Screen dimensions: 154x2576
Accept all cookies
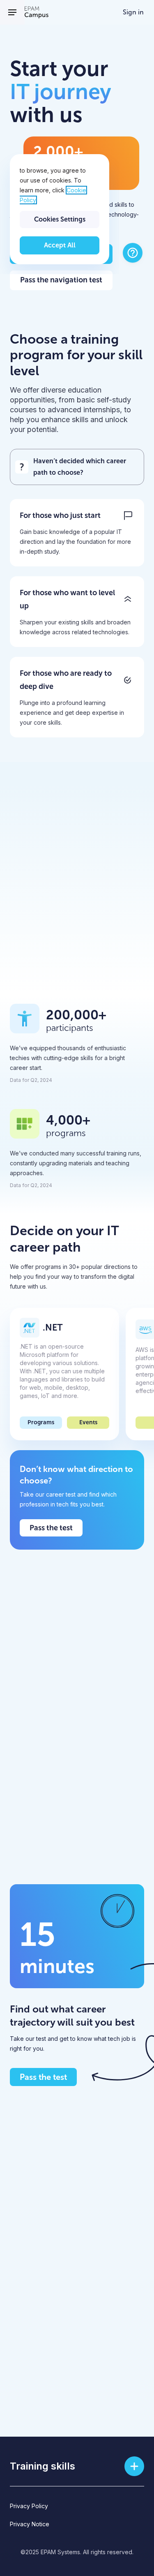tap(59, 245)
